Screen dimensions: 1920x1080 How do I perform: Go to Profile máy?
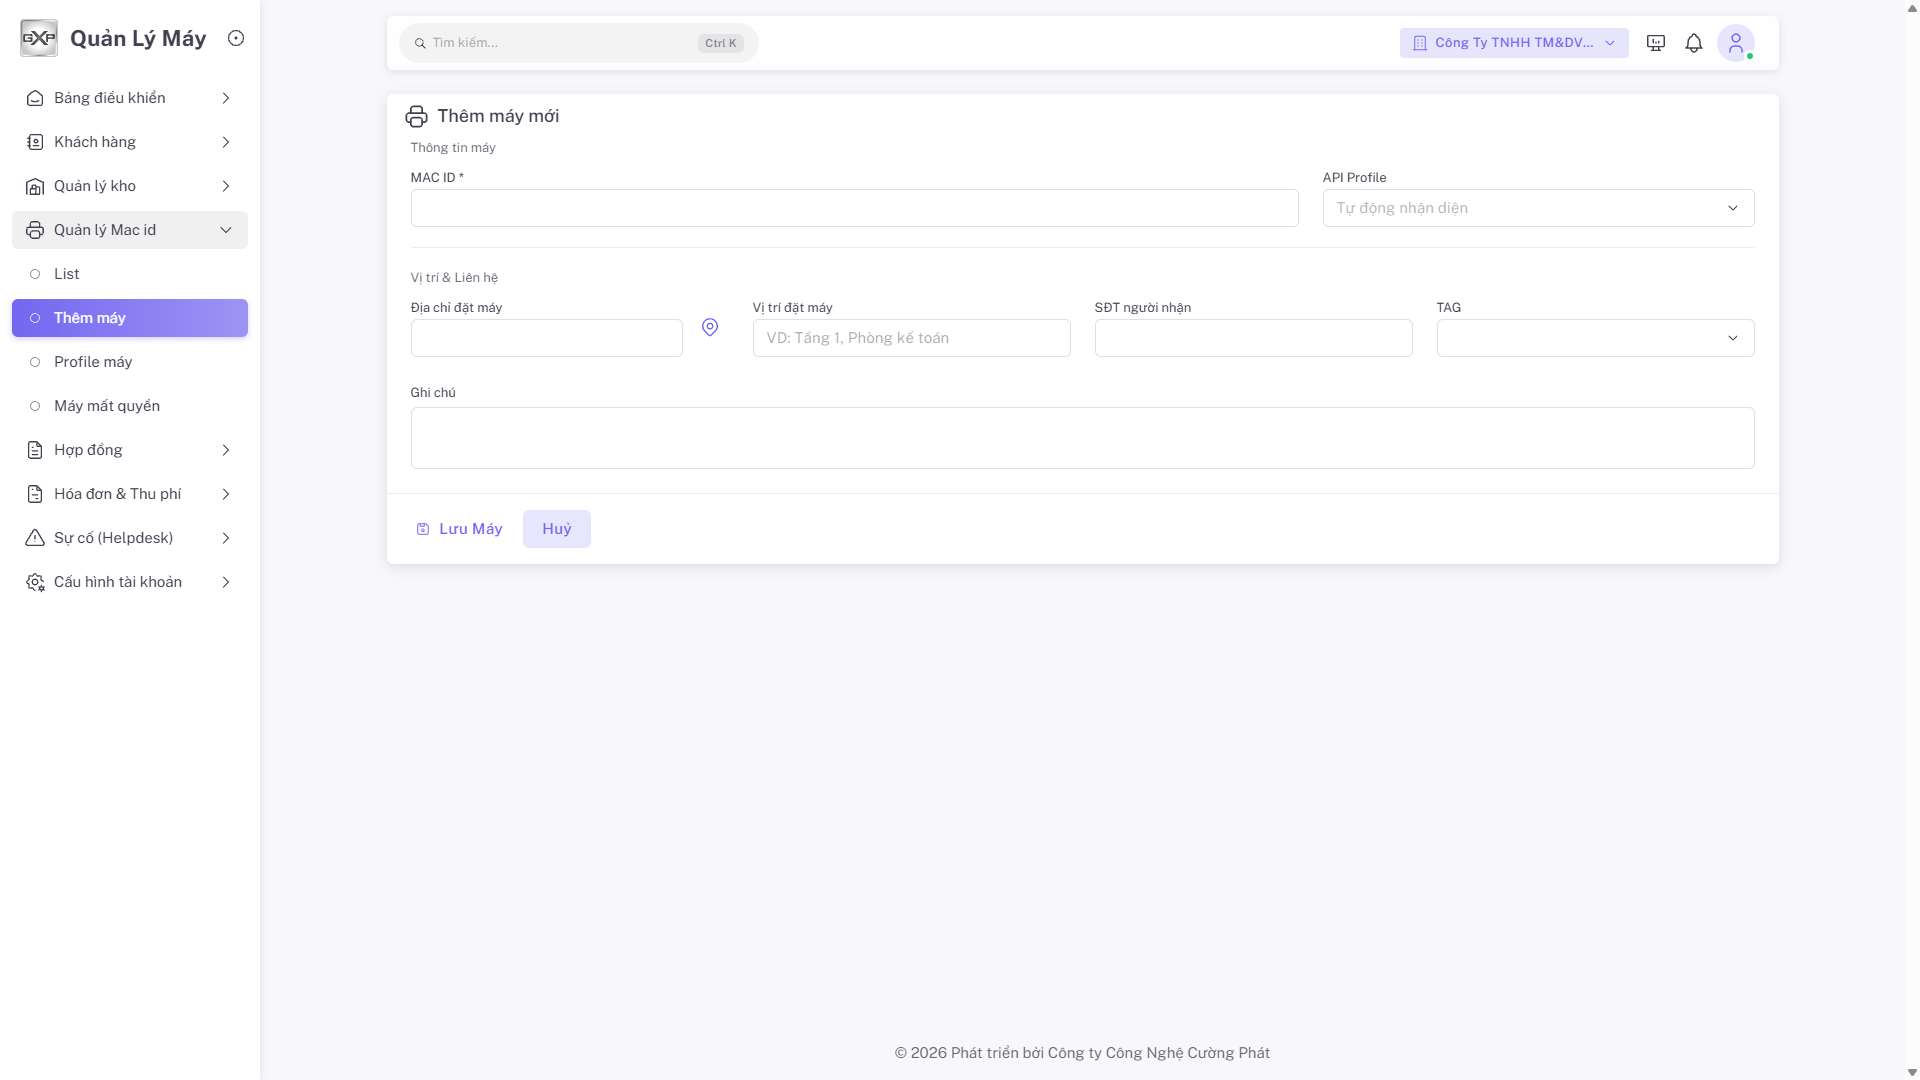pos(130,362)
